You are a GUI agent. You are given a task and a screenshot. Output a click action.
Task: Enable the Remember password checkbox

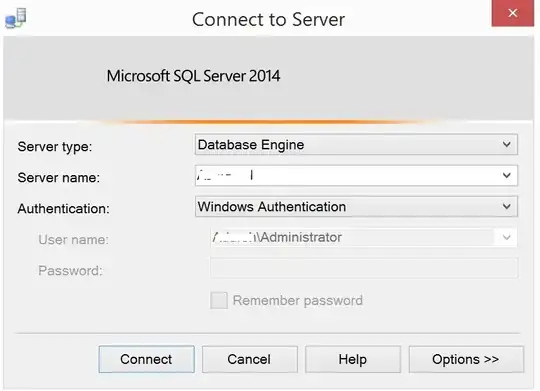click(219, 300)
